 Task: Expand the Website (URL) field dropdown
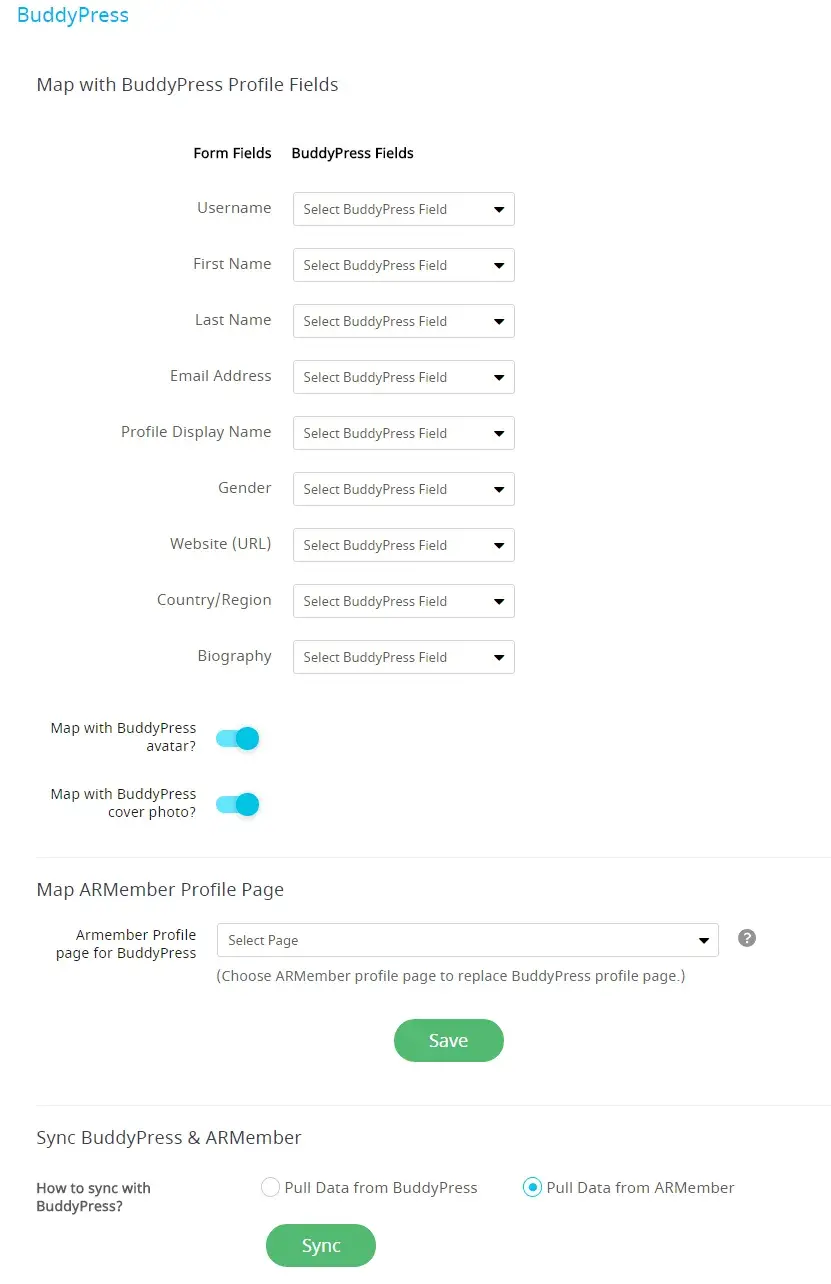point(403,545)
